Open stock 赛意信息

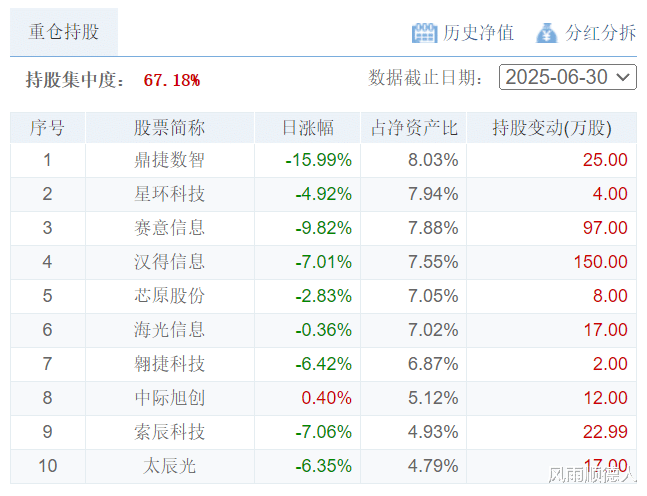point(170,228)
